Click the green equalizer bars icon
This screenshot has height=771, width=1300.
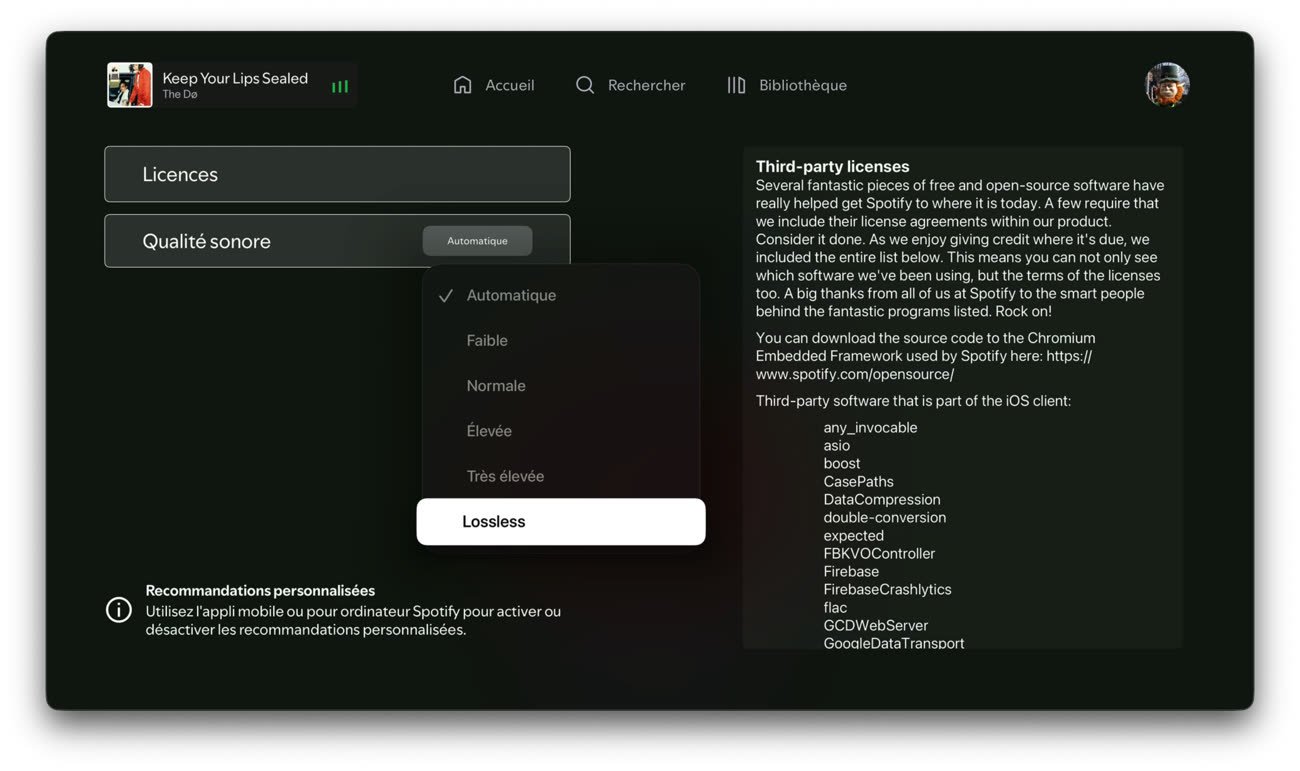(x=340, y=87)
